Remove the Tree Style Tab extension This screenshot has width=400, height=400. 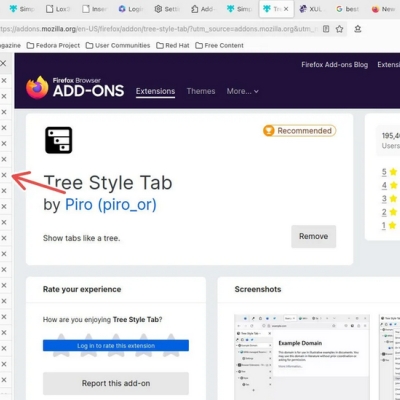[x=313, y=236]
